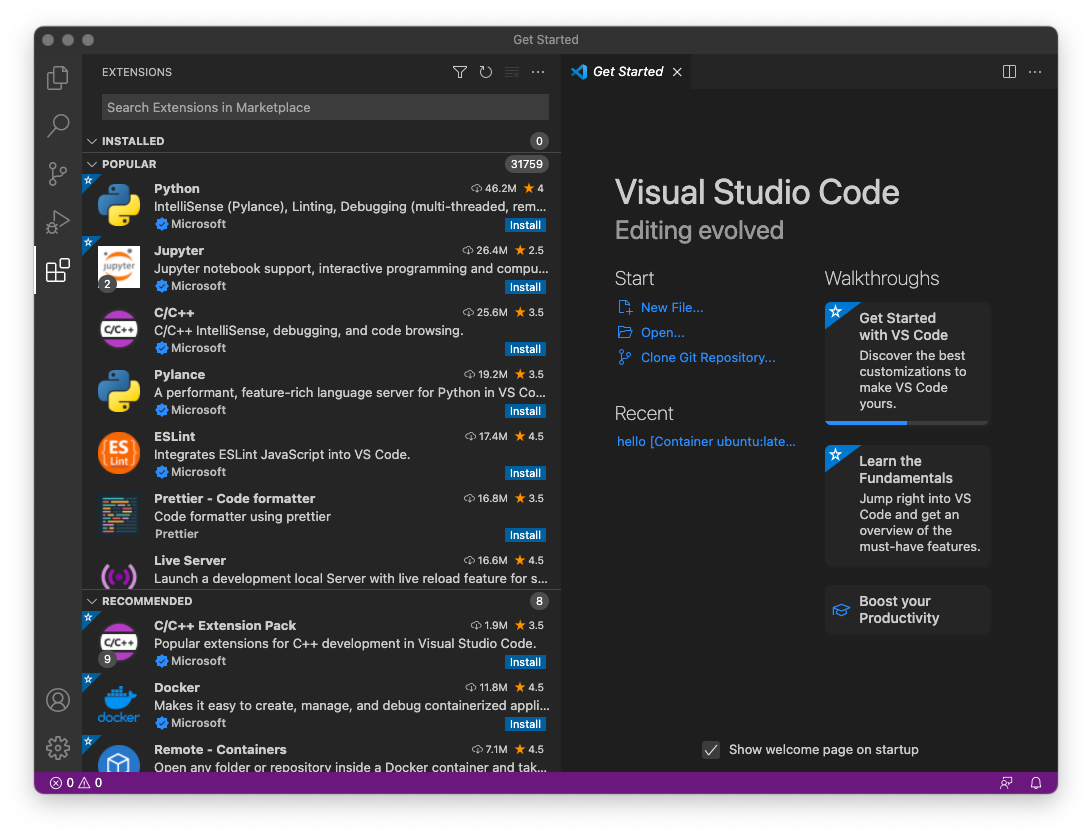
Task: Click the Remote - Containers extension title
Action: [220, 750]
